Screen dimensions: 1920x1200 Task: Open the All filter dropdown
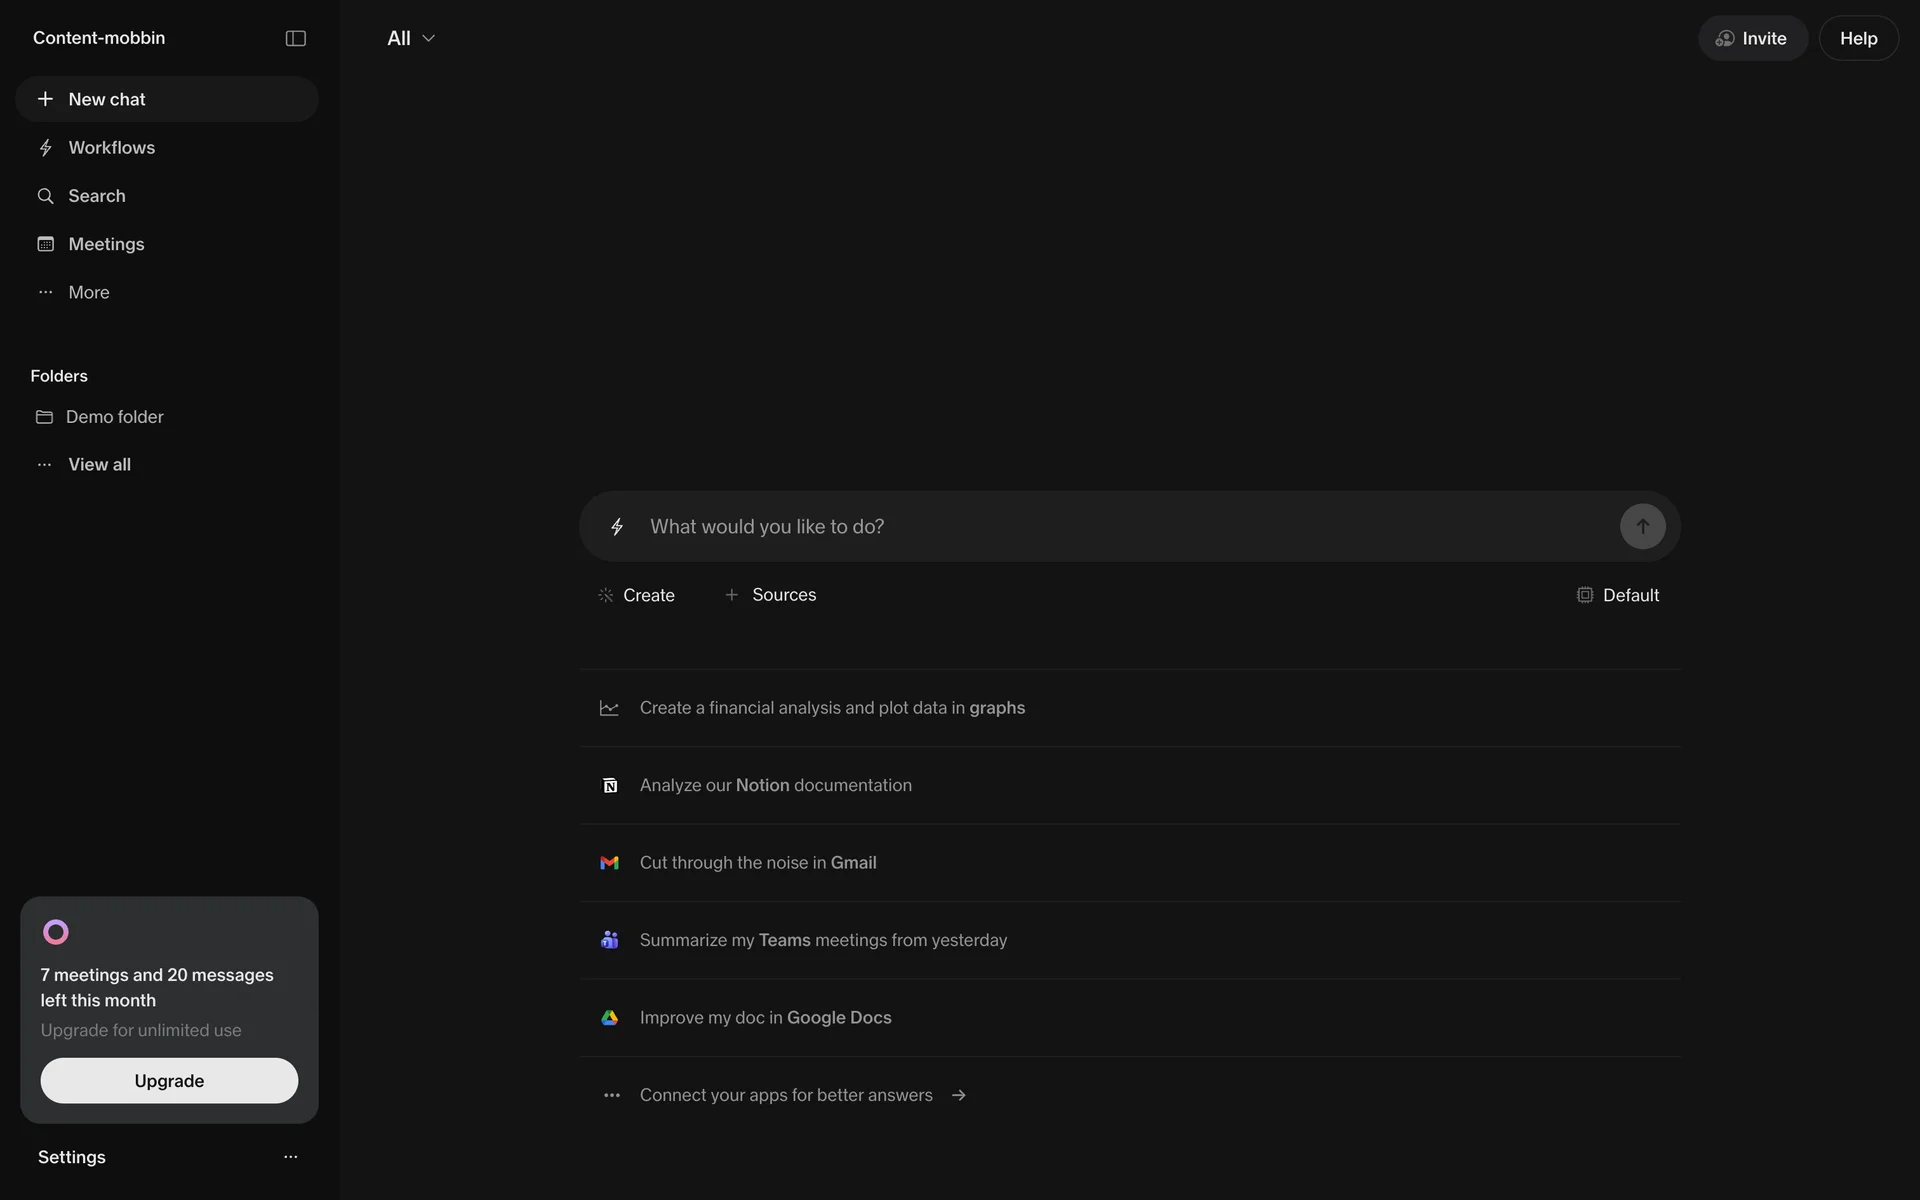pos(411,38)
